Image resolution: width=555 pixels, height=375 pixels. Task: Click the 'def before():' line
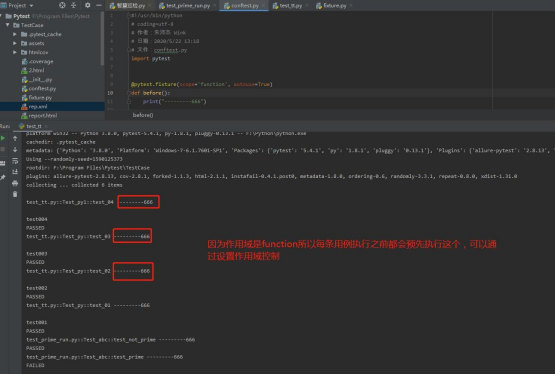pos(150,93)
